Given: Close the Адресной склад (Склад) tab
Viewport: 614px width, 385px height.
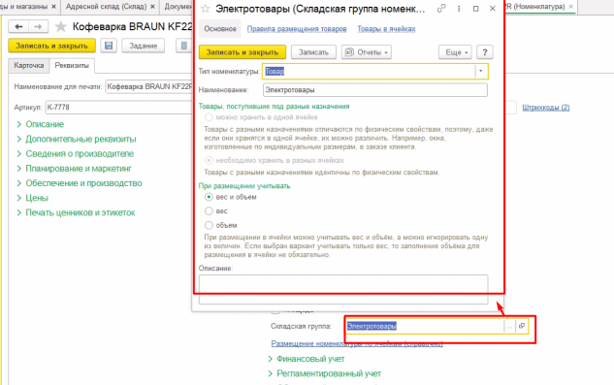Looking at the screenshot, I should 152,7.
